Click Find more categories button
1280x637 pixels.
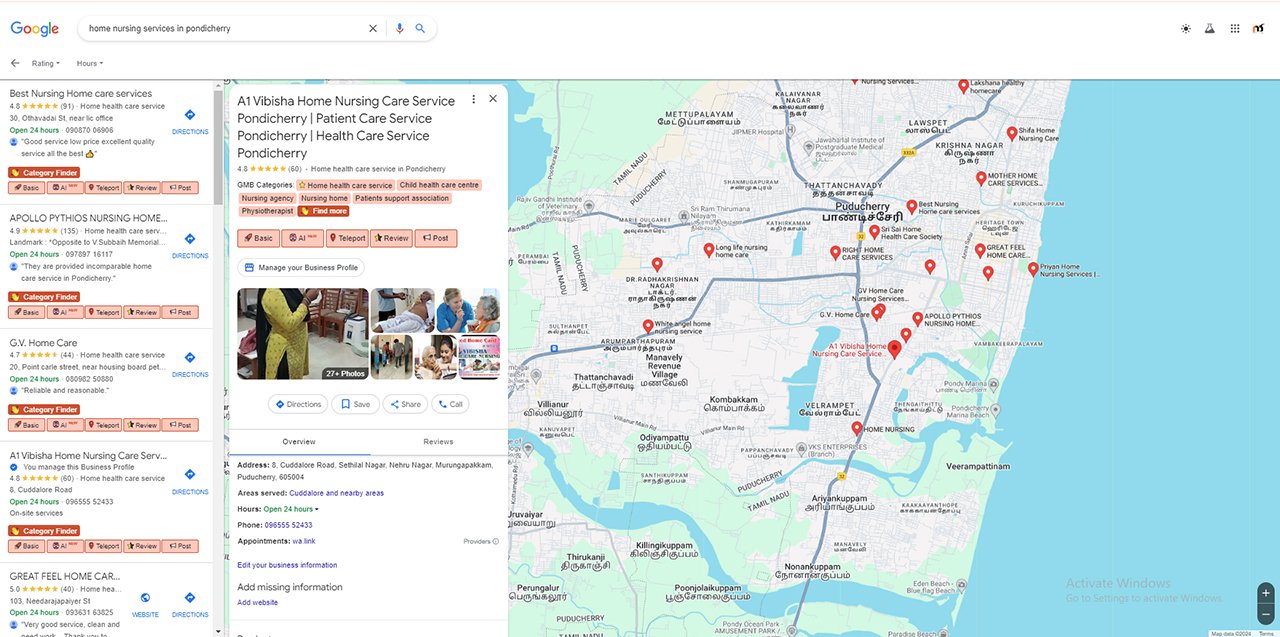pyautogui.click(x=323, y=211)
